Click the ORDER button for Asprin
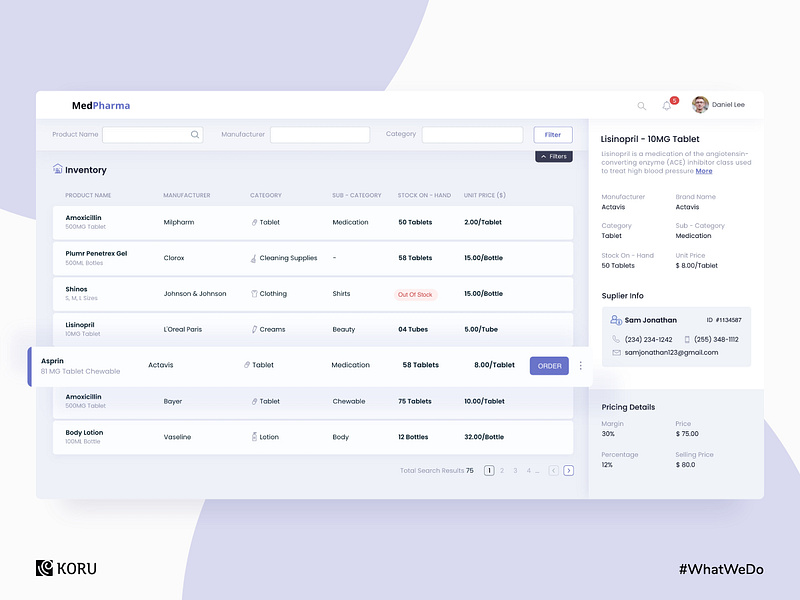 tap(548, 365)
